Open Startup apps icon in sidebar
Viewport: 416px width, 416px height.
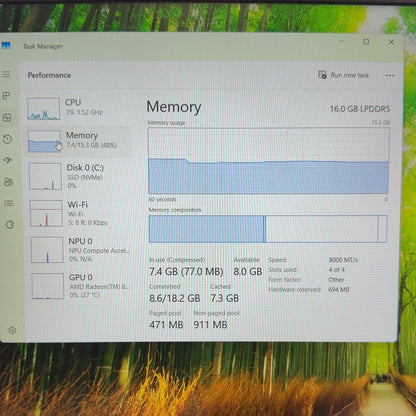tap(8, 160)
